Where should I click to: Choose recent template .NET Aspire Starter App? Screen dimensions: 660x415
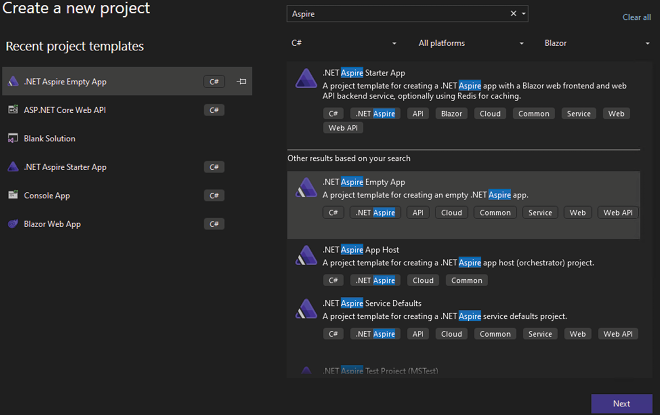tap(127, 167)
